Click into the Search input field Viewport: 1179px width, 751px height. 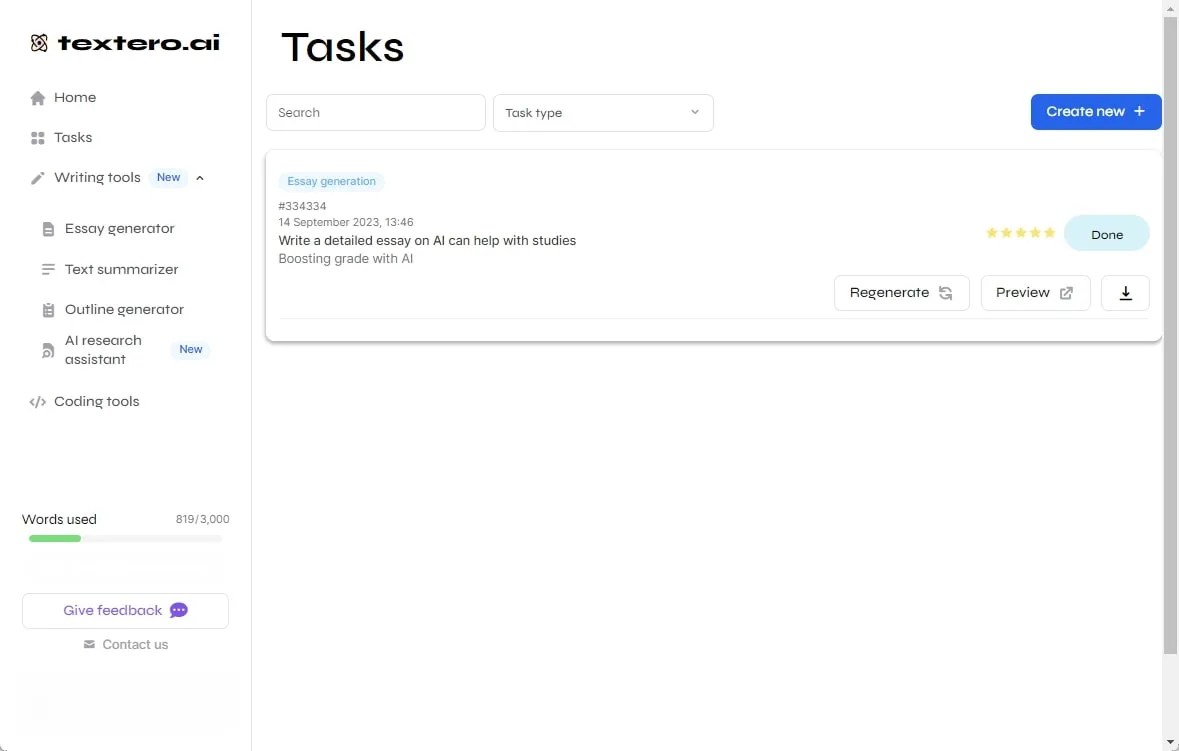(375, 113)
